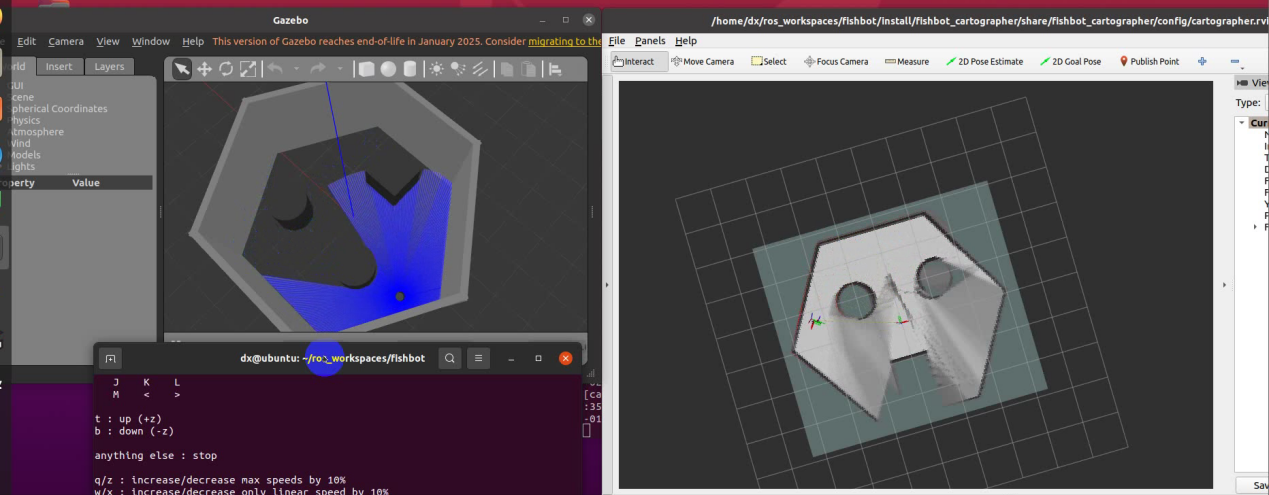1269x495 pixels.
Task: Add a directional light in Gazebo
Action: [481, 69]
